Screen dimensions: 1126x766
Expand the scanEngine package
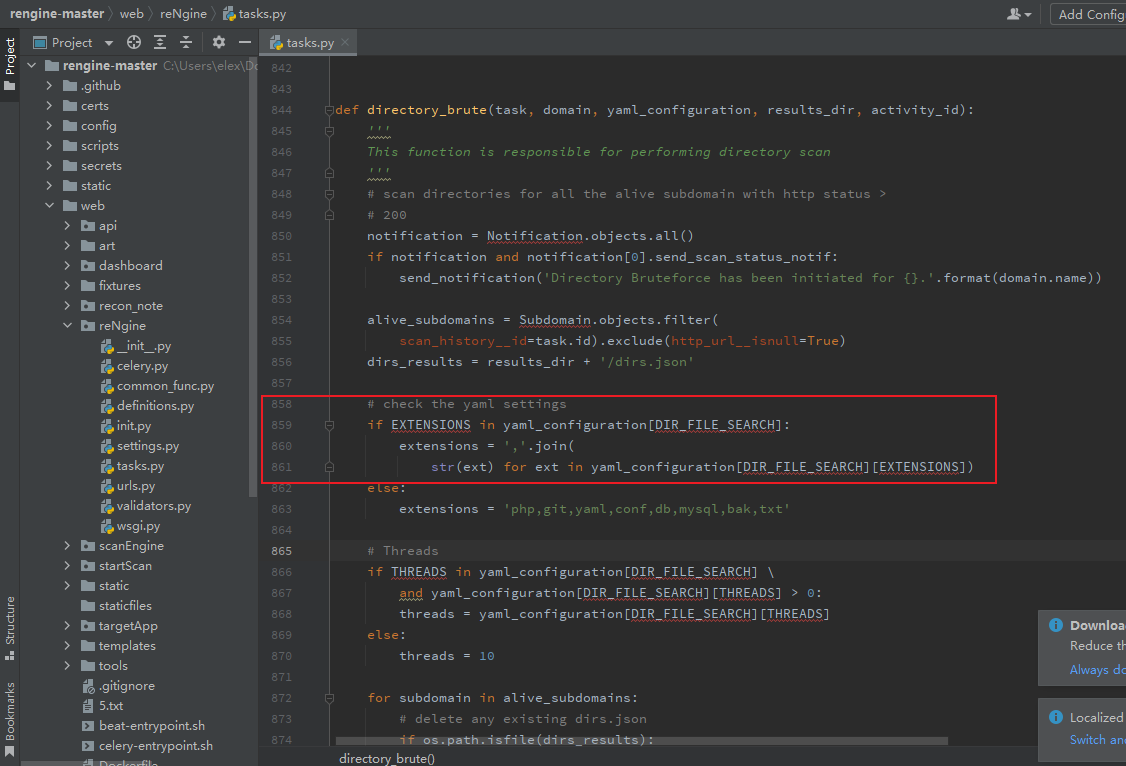67,546
